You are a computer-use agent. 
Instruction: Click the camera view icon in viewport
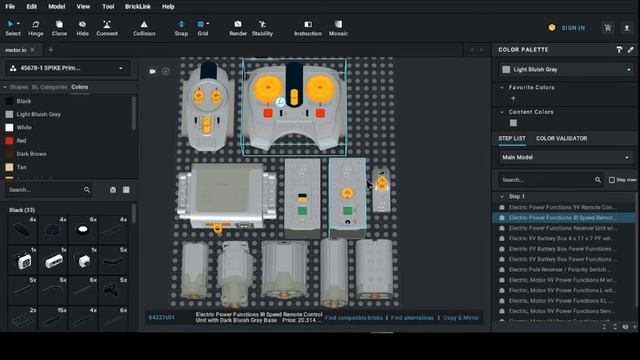(153, 71)
